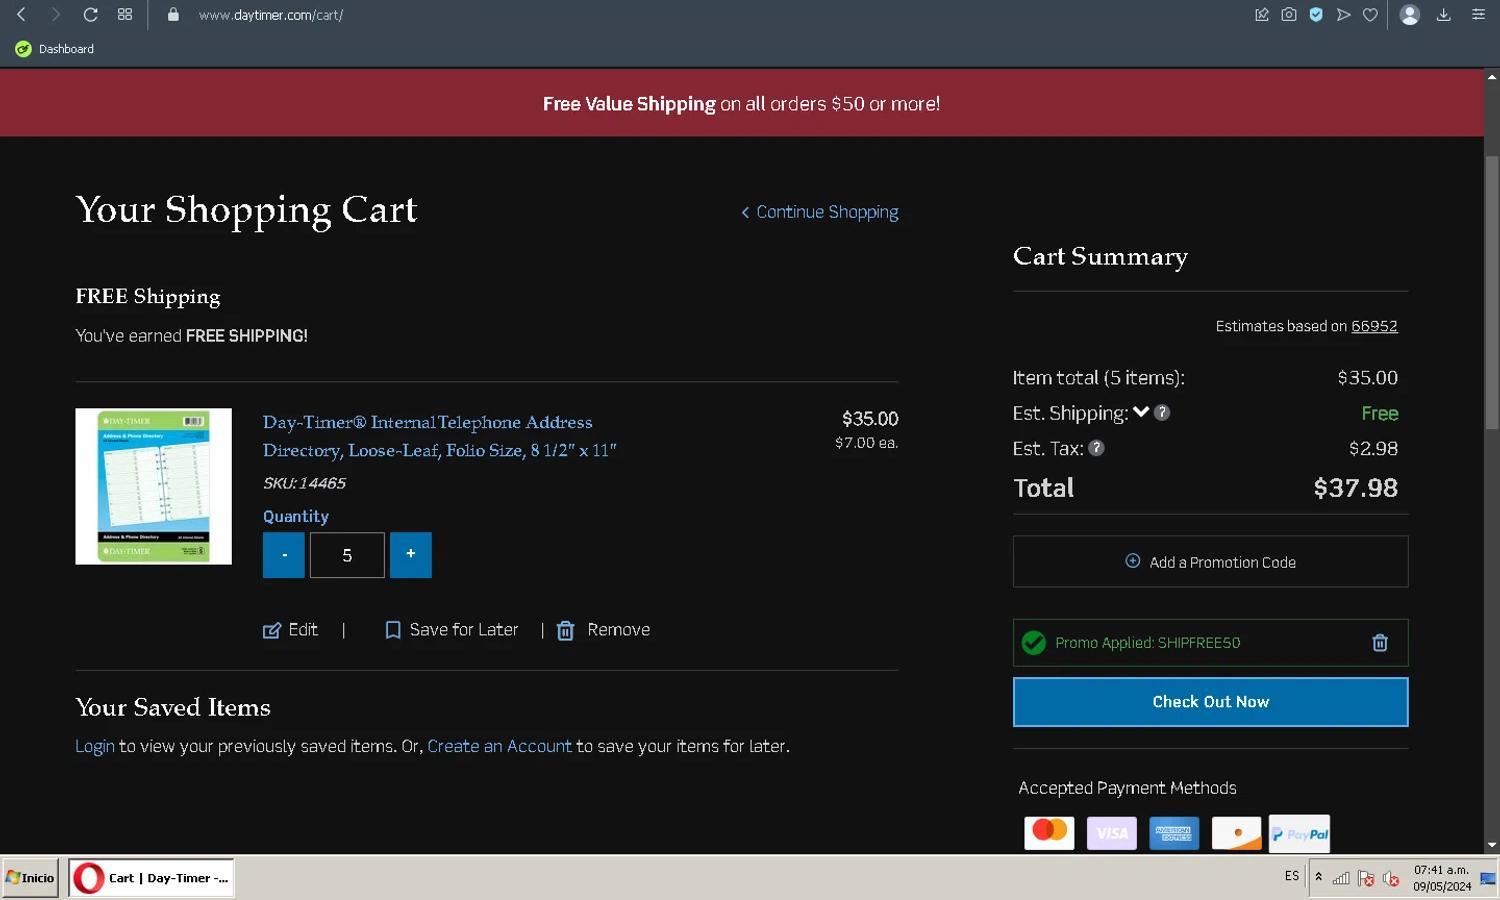1500x900 pixels.
Task: Click the ES language indicator in tray
Action: pyautogui.click(x=1291, y=877)
